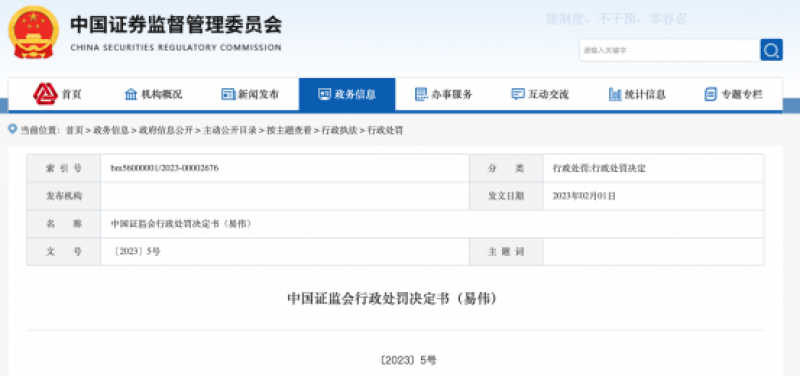Click the 文号 value 〔2023〕5号 in table

pyautogui.click(x=136, y=251)
